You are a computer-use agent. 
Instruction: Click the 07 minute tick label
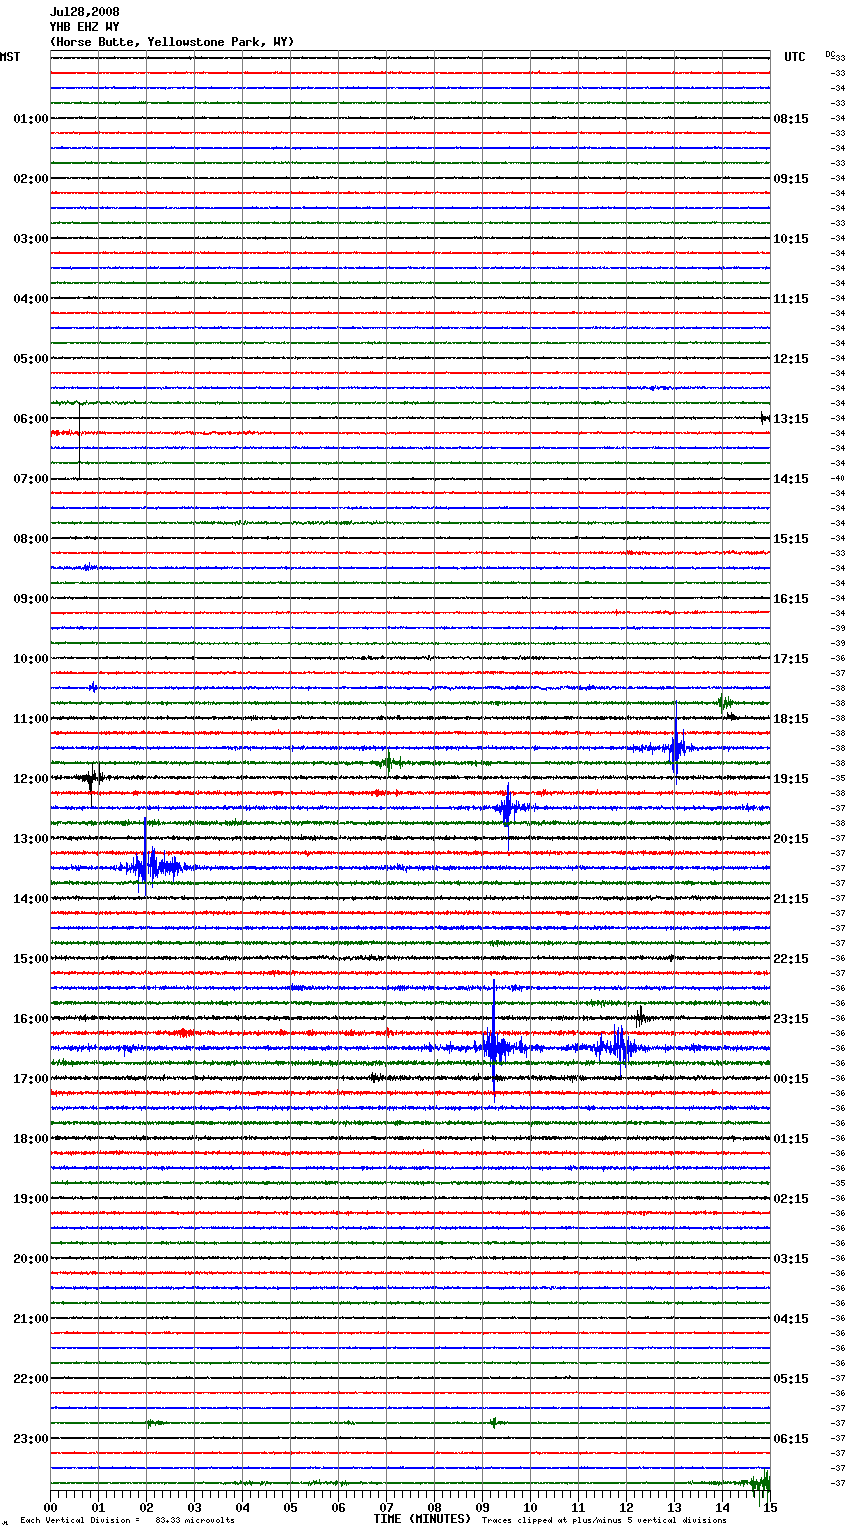386,1508
